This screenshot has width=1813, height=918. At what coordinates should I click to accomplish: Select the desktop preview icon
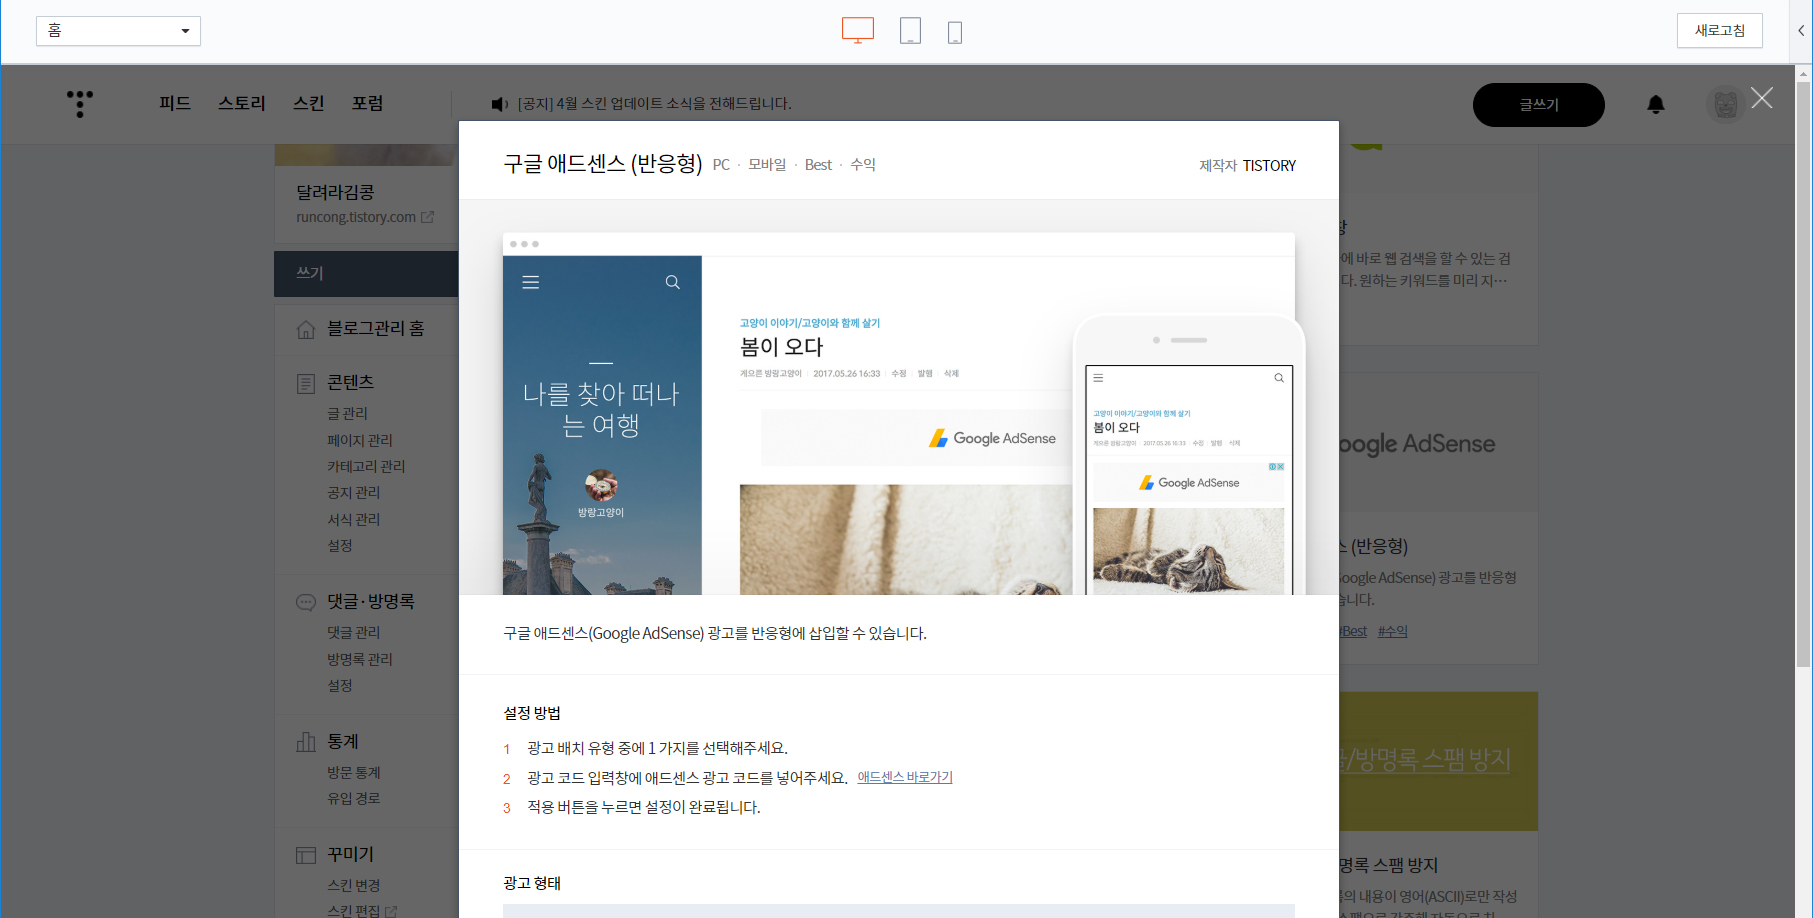pos(858,30)
